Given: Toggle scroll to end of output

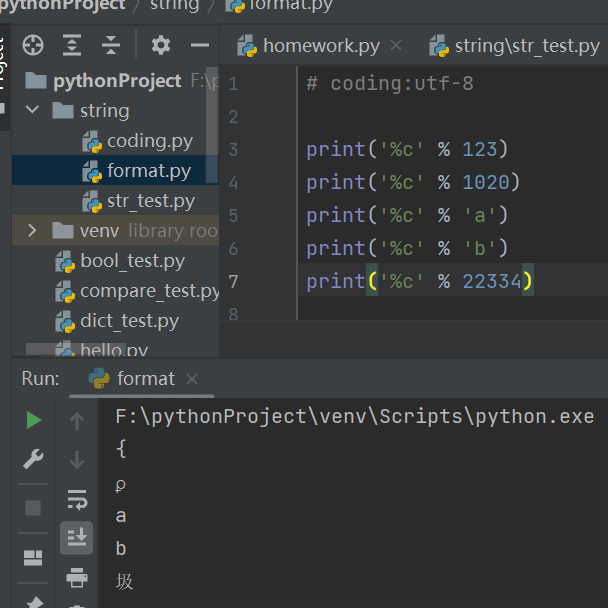Looking at the screenshot, I should 77,537.
